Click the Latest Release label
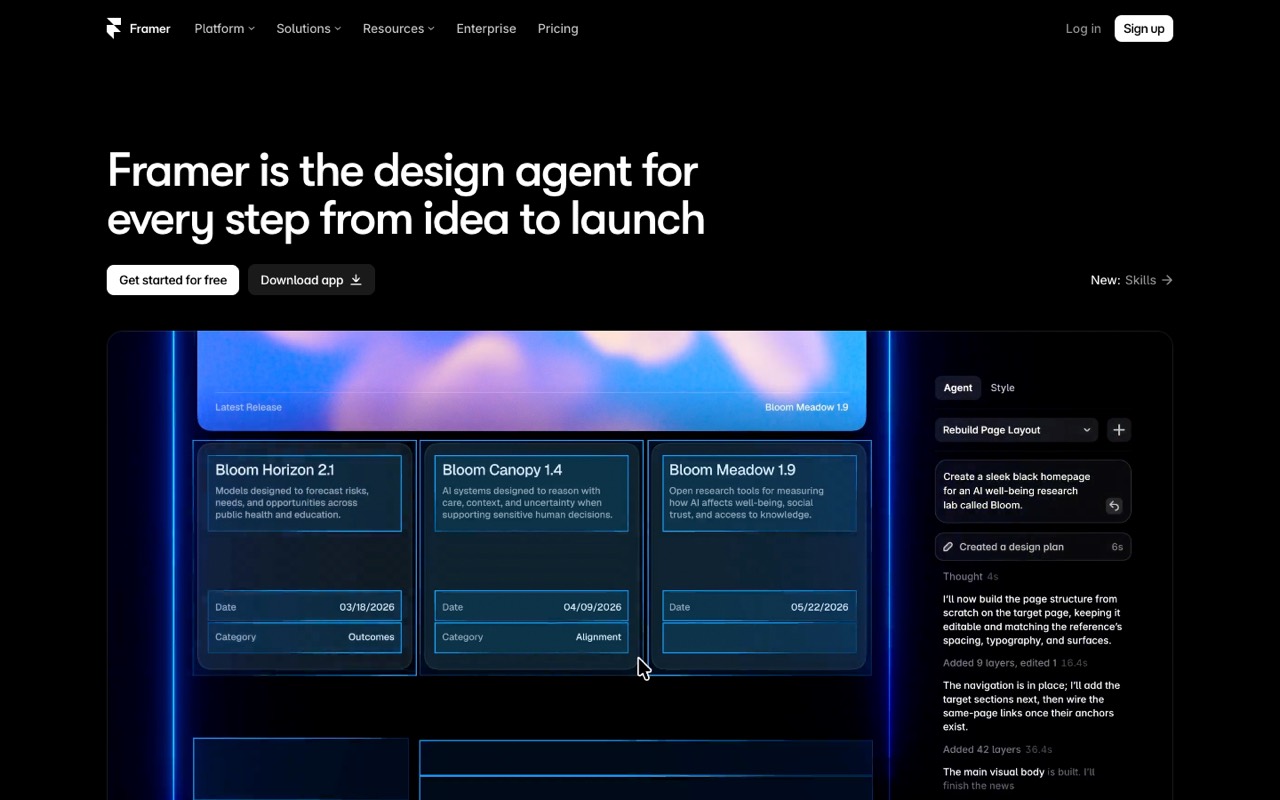 tap(248, 407)
